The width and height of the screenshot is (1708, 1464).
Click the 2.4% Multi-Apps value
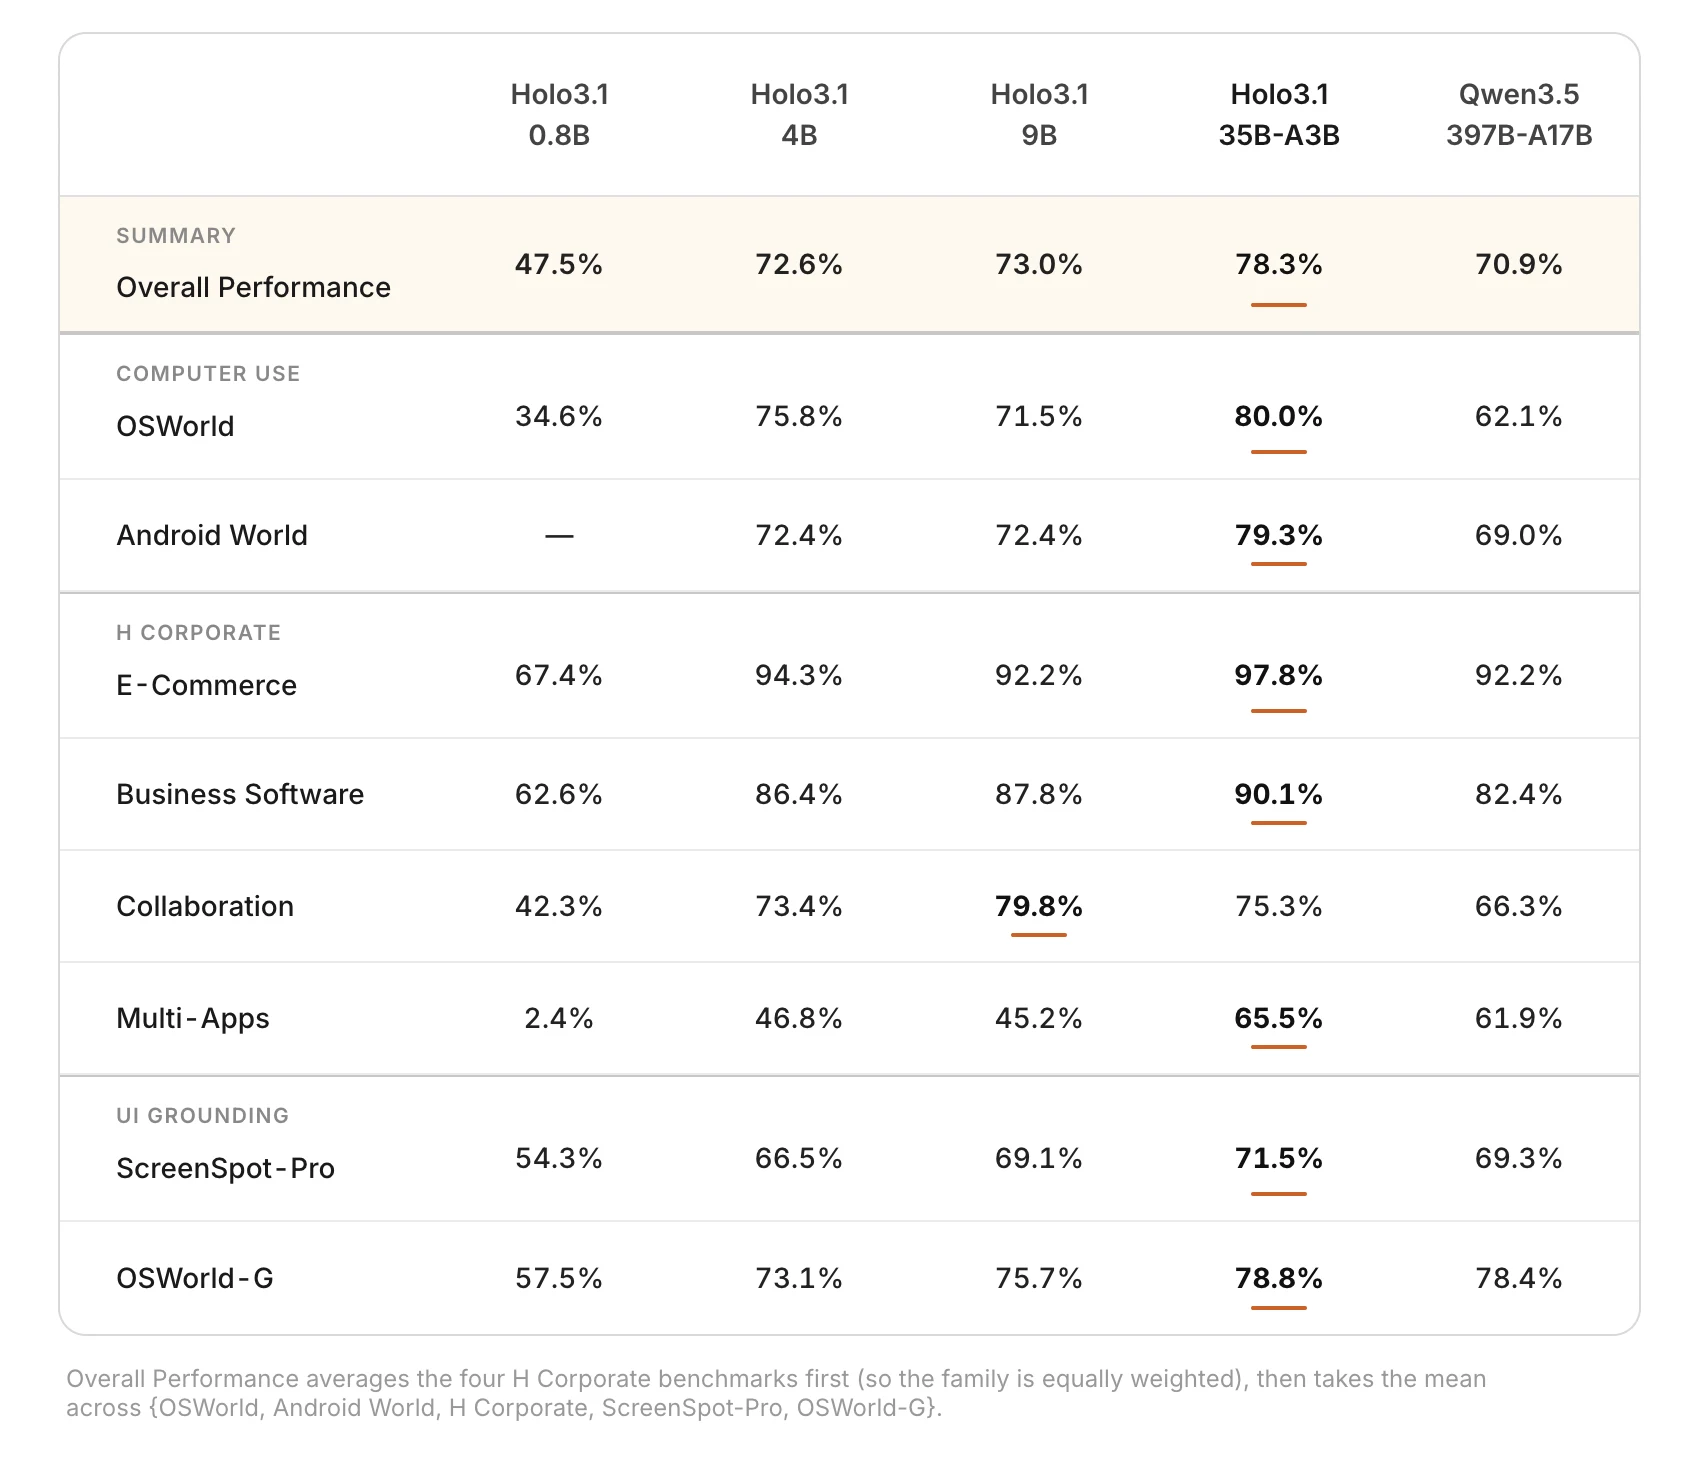559,1018
